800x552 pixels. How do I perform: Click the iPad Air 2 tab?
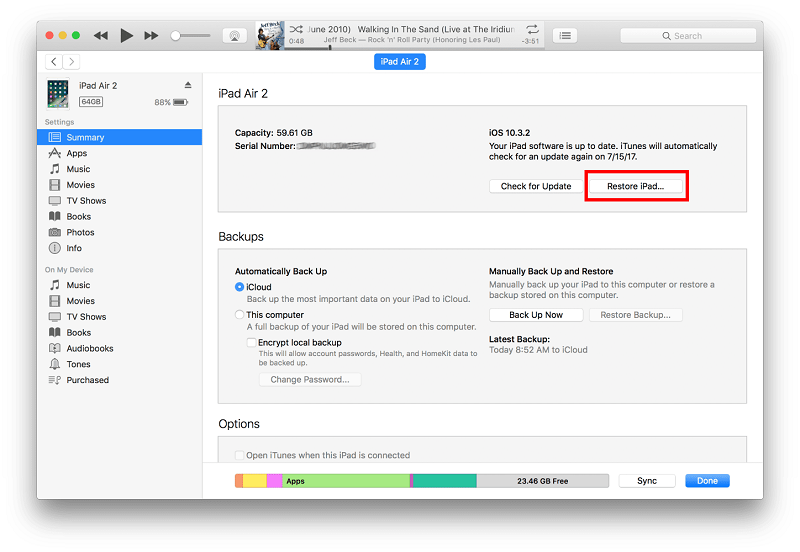399,62
